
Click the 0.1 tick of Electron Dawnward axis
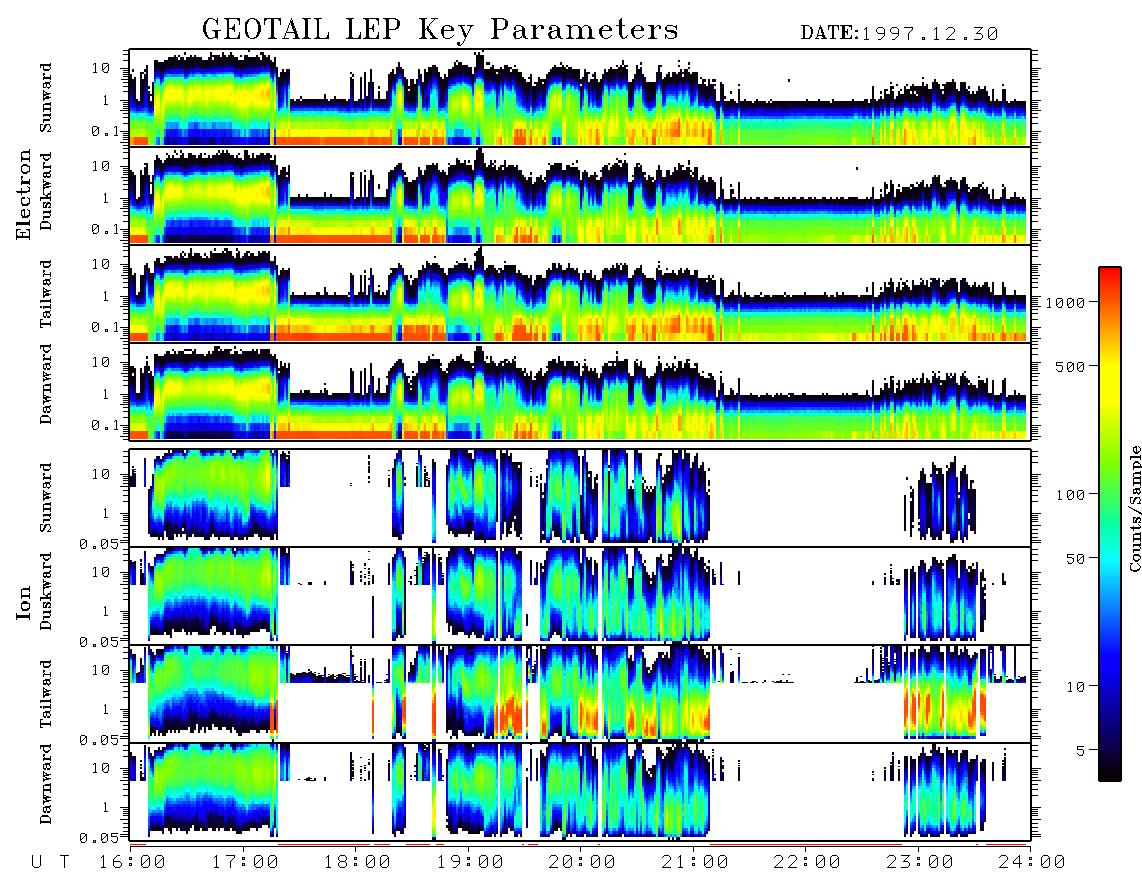(x=105, y=425)
